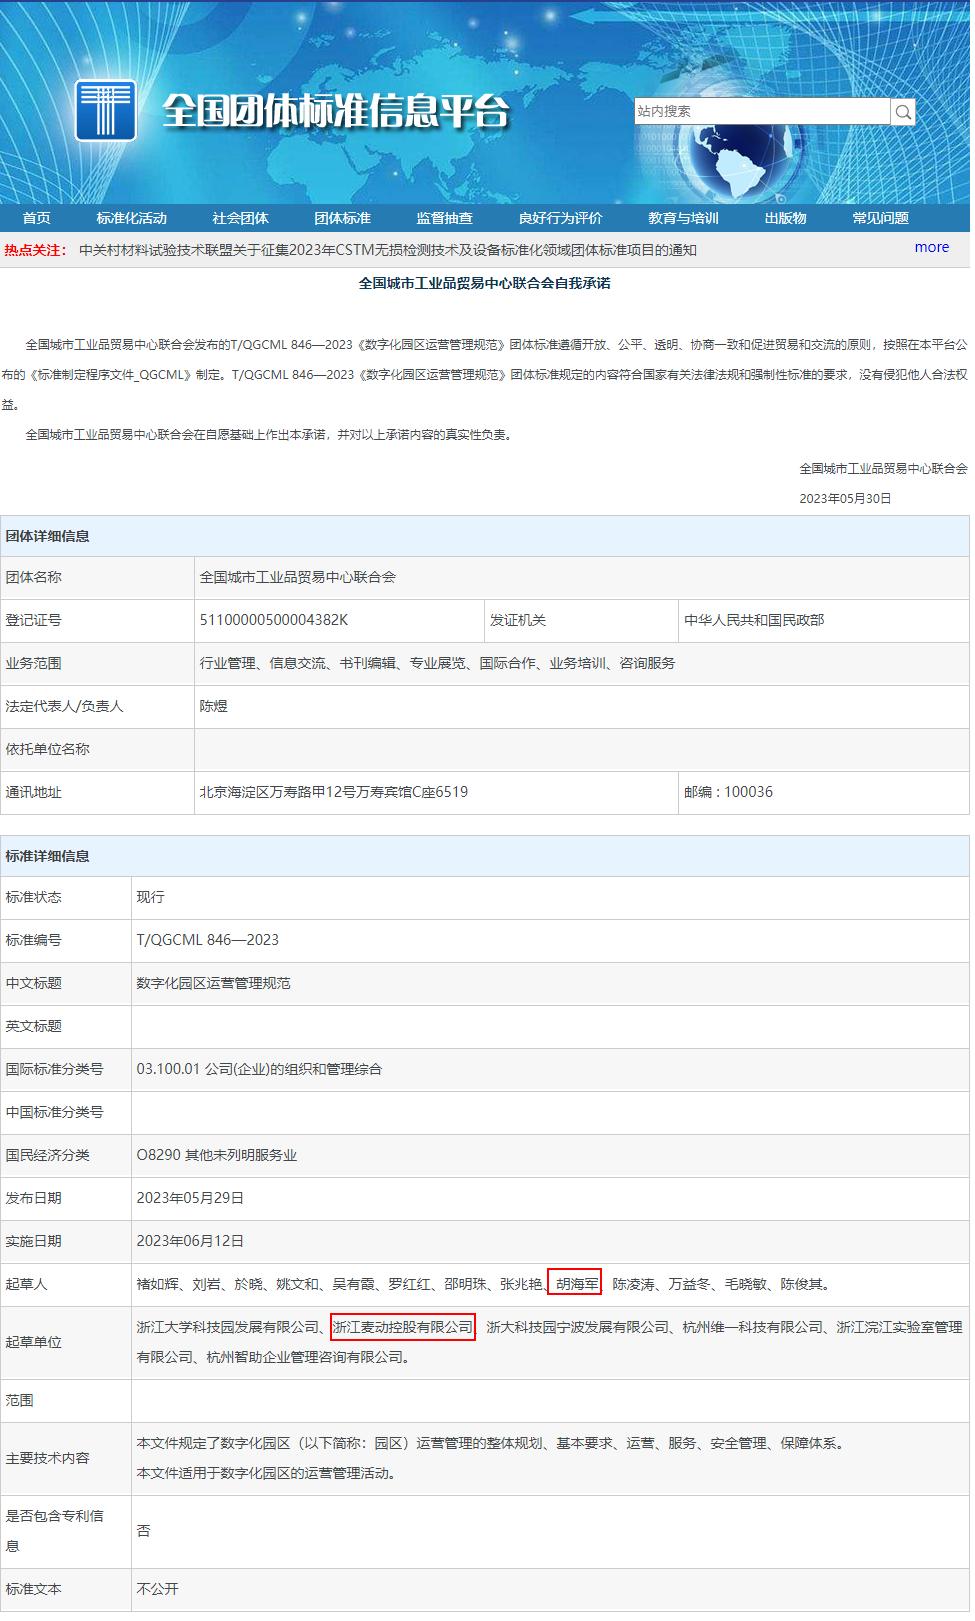Select the legal representative 陈煜

click(x=214, y=706)
